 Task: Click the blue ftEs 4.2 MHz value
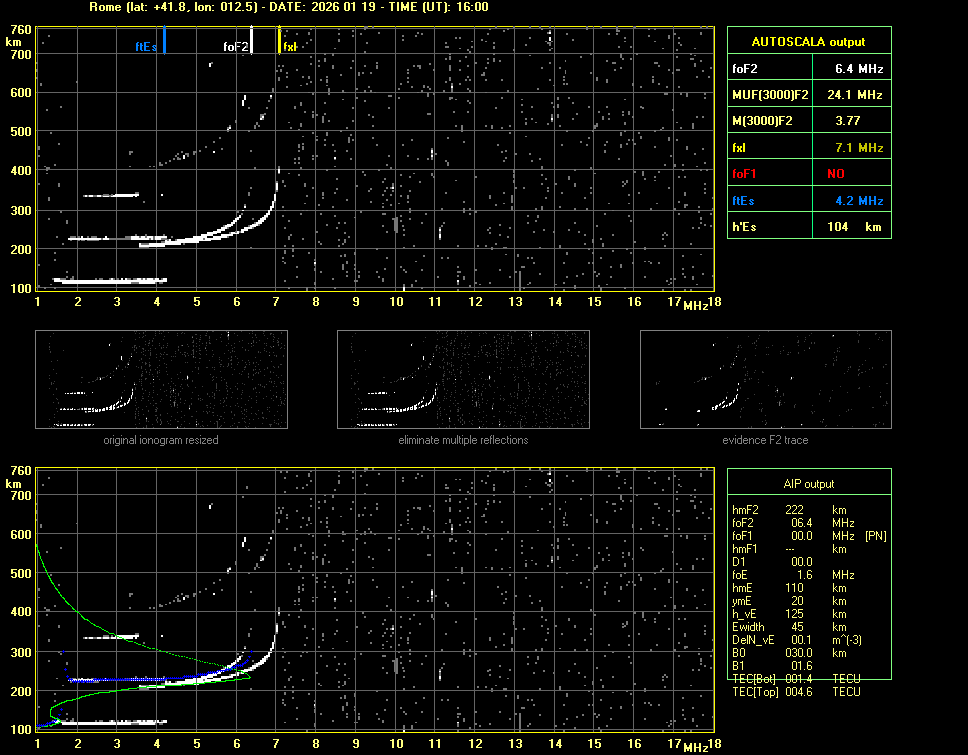[859, 200]
